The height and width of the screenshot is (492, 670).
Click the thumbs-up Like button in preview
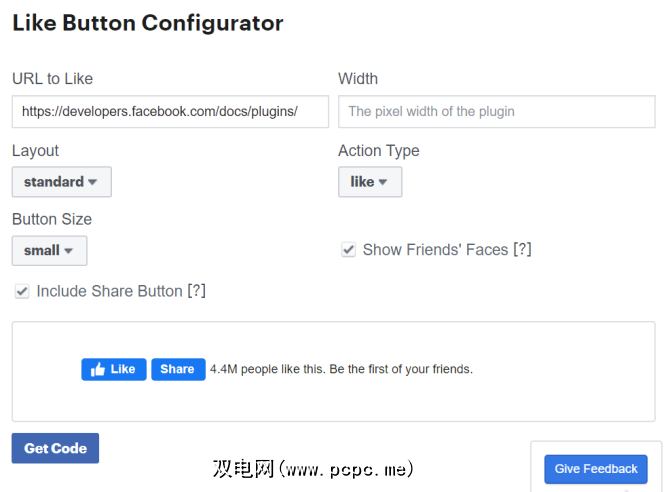(x=114, y=369)
